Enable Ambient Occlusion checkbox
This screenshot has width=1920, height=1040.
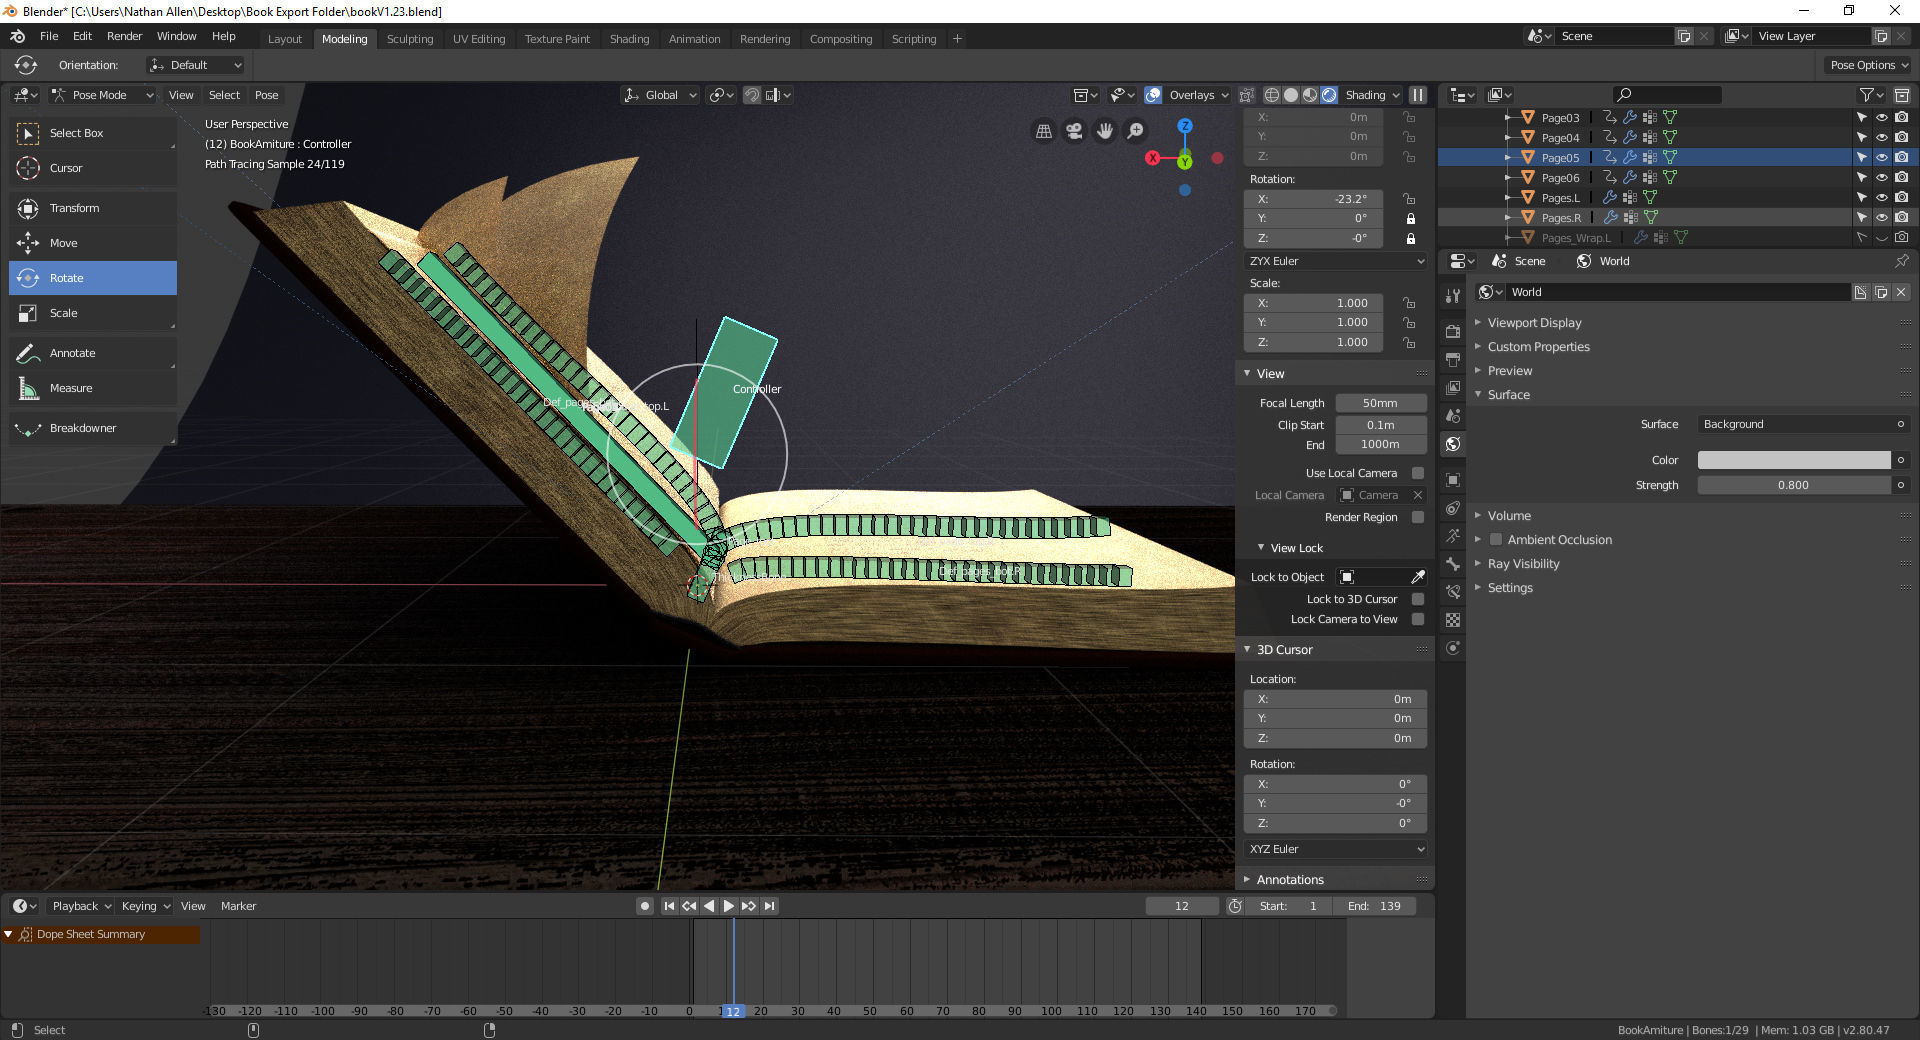(1496, 540)
